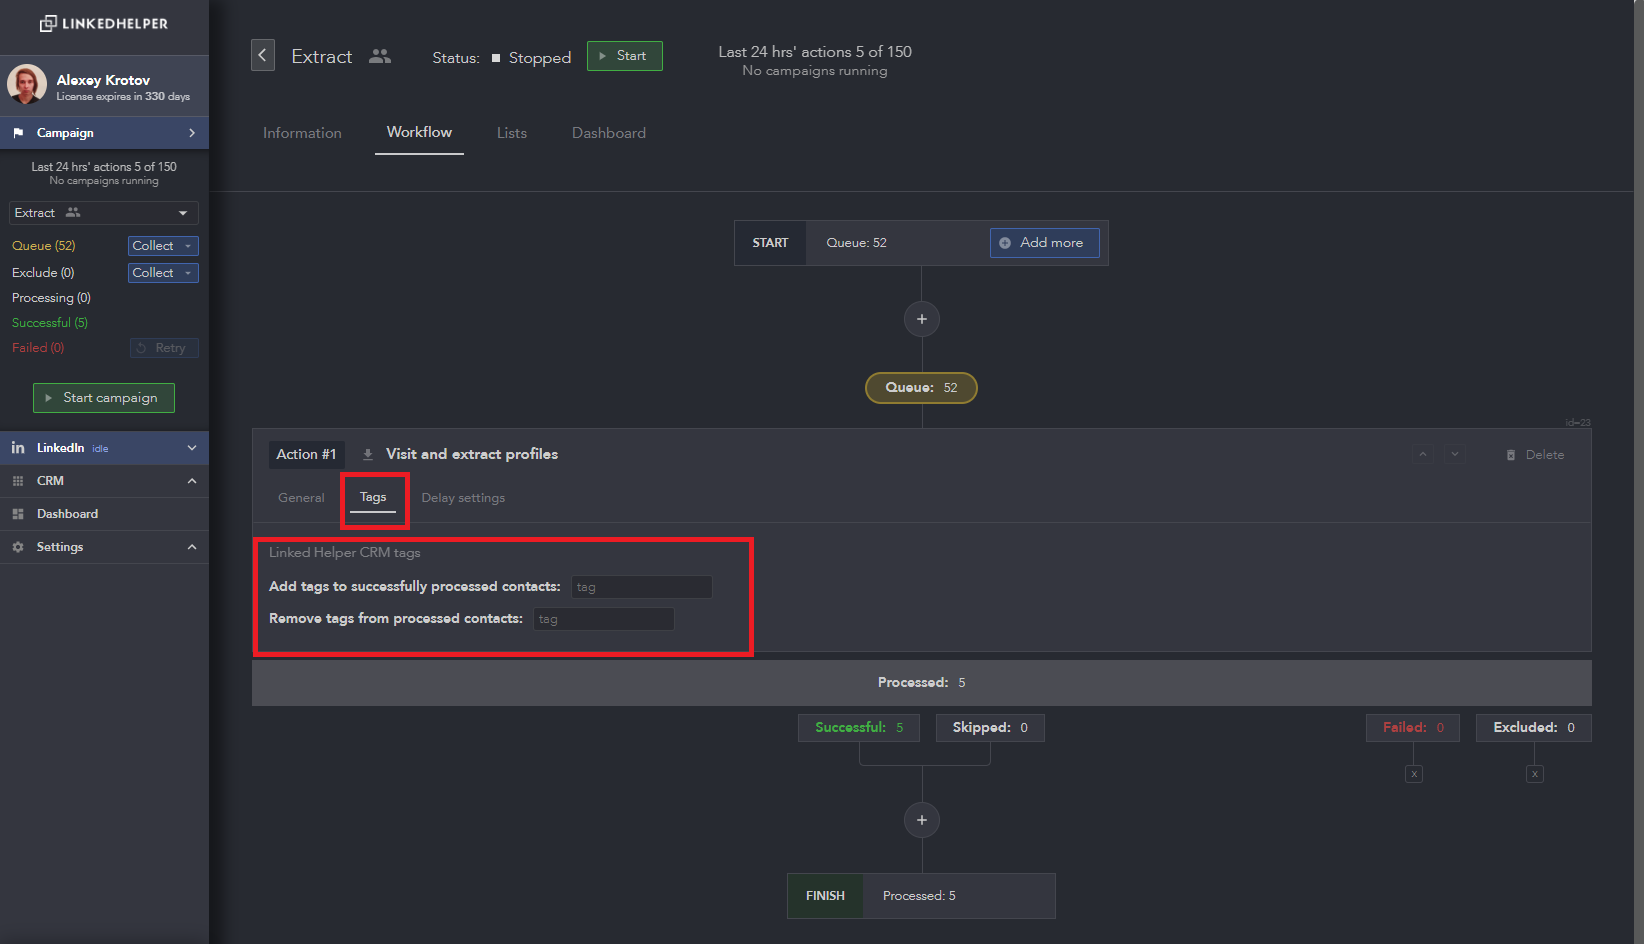Open the campaign Dashboard tab
Screen dimensions: 1644x944
coord(609,133)
